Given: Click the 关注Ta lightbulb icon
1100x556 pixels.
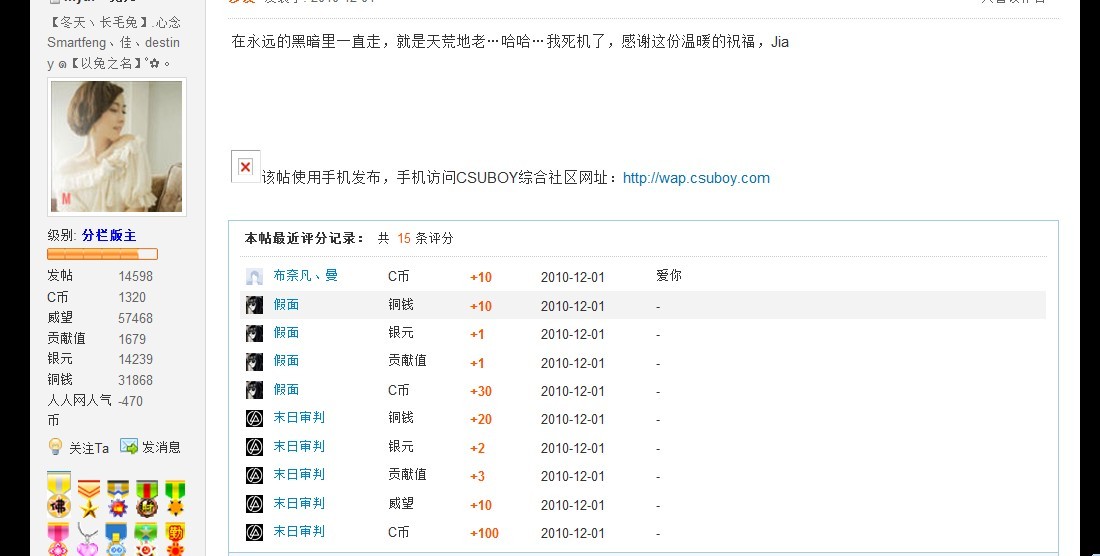Looking at the screenshot, I should click(x=55, y=447).
